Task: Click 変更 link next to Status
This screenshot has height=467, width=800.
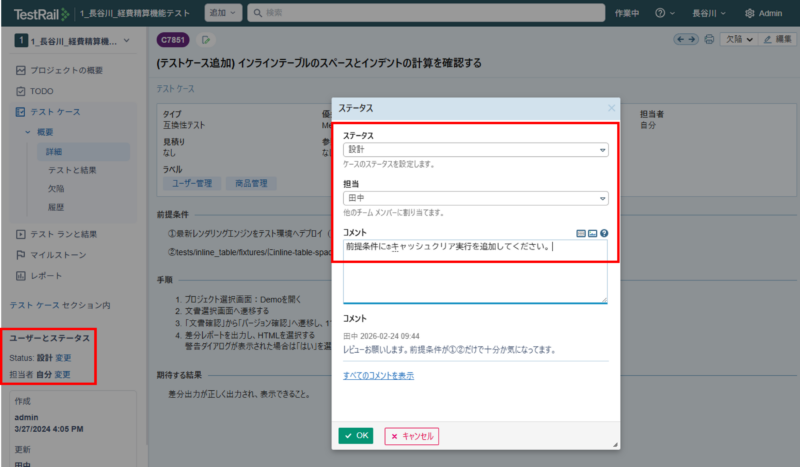Action: tap(63, 358)
